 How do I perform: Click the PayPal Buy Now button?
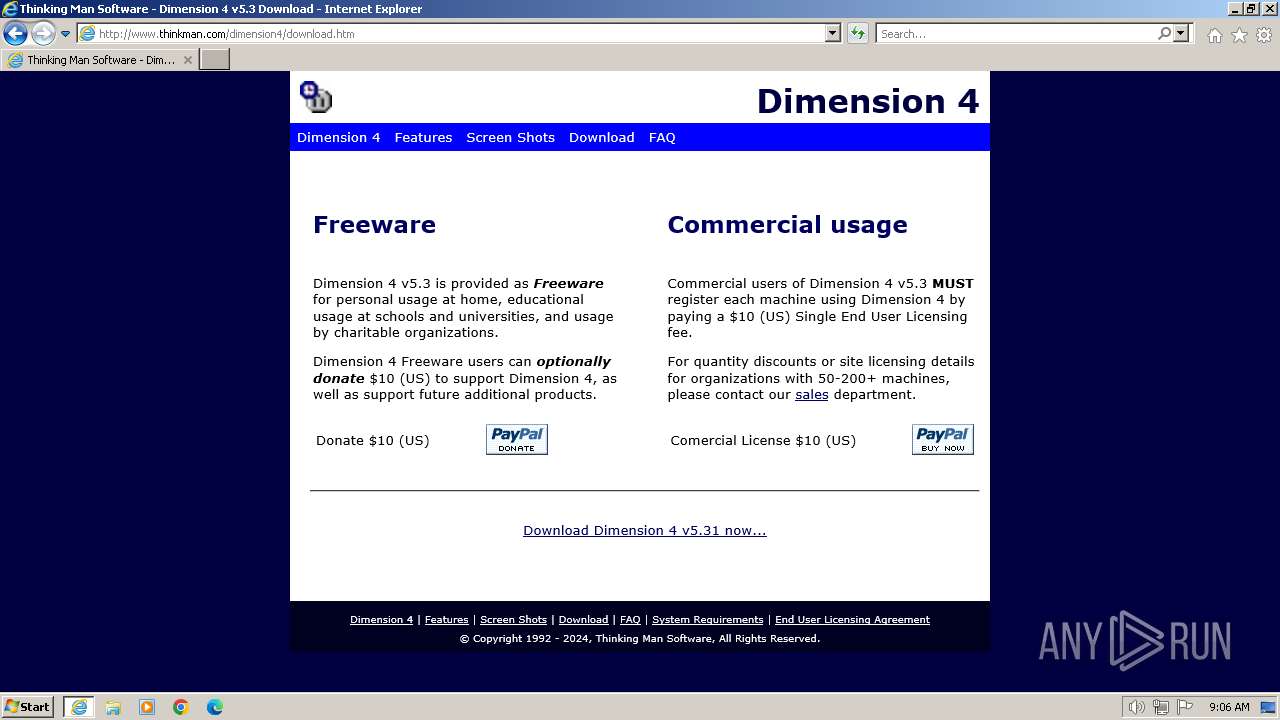943,439
